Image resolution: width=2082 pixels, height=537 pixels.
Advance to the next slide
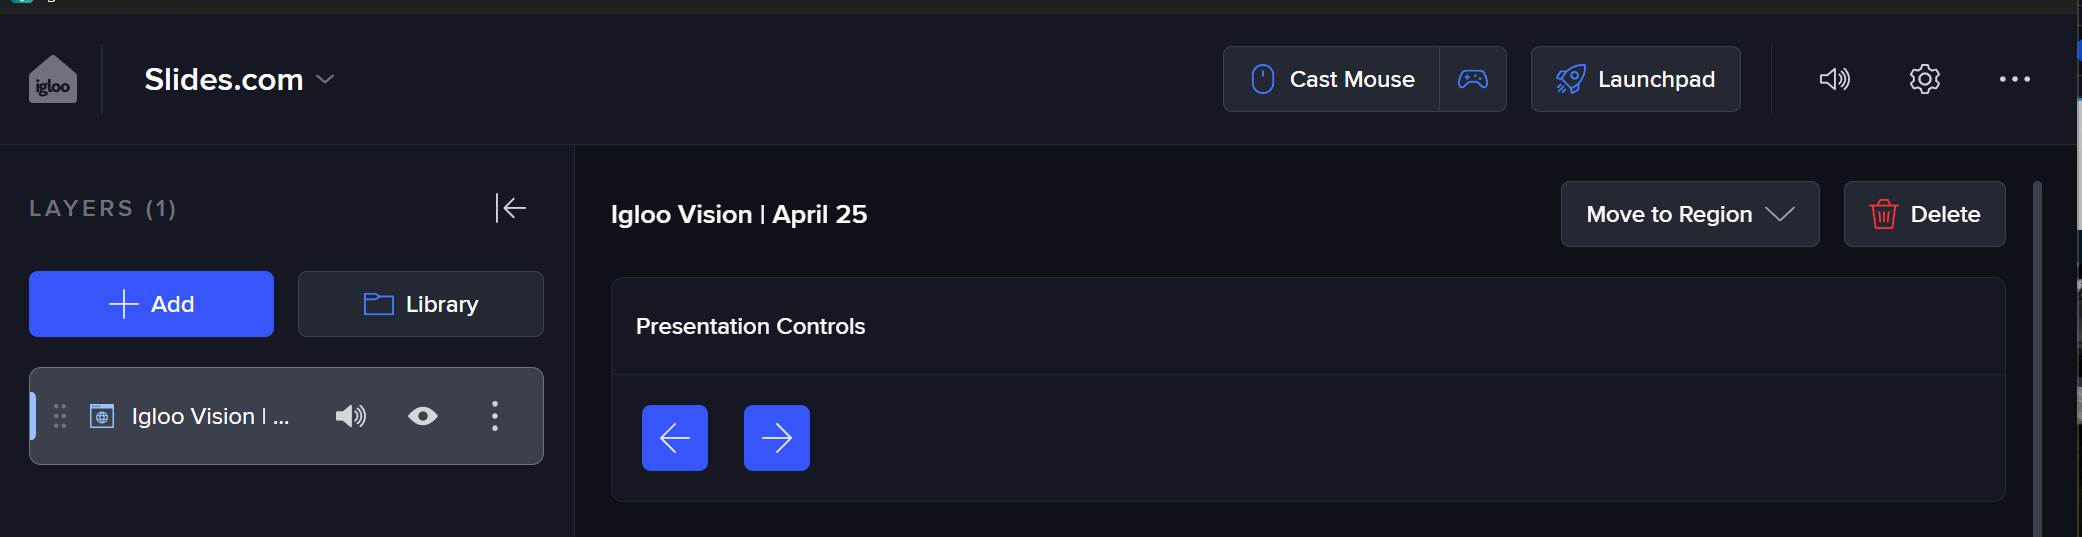coord(777,438)
